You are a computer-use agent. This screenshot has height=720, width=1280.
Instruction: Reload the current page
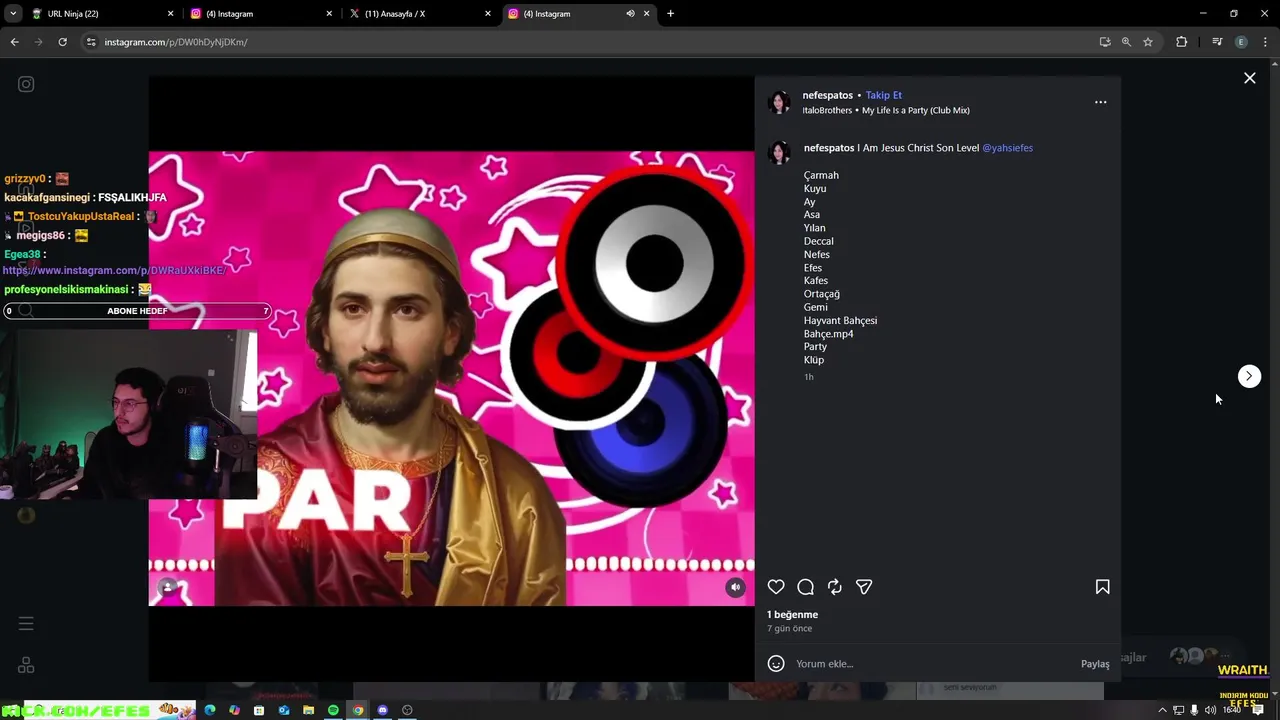(62, 42)
